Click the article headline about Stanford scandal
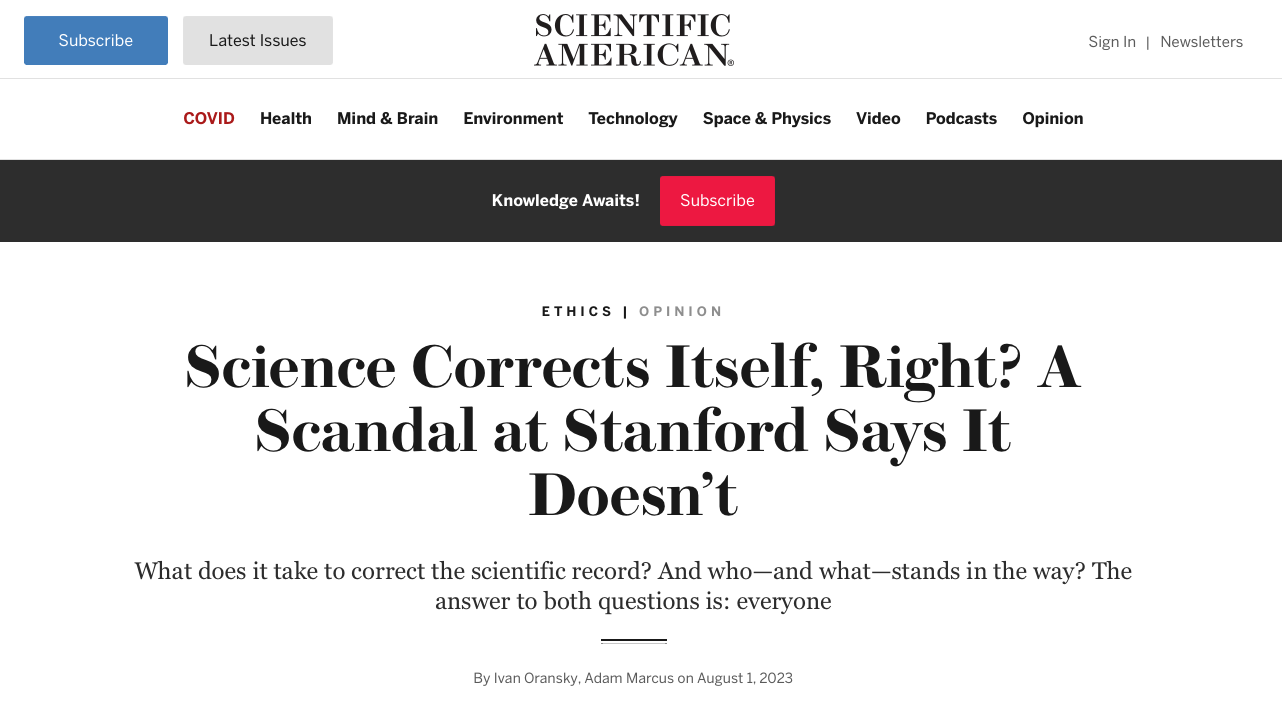The image size is (1282, 705). point(633,430)
